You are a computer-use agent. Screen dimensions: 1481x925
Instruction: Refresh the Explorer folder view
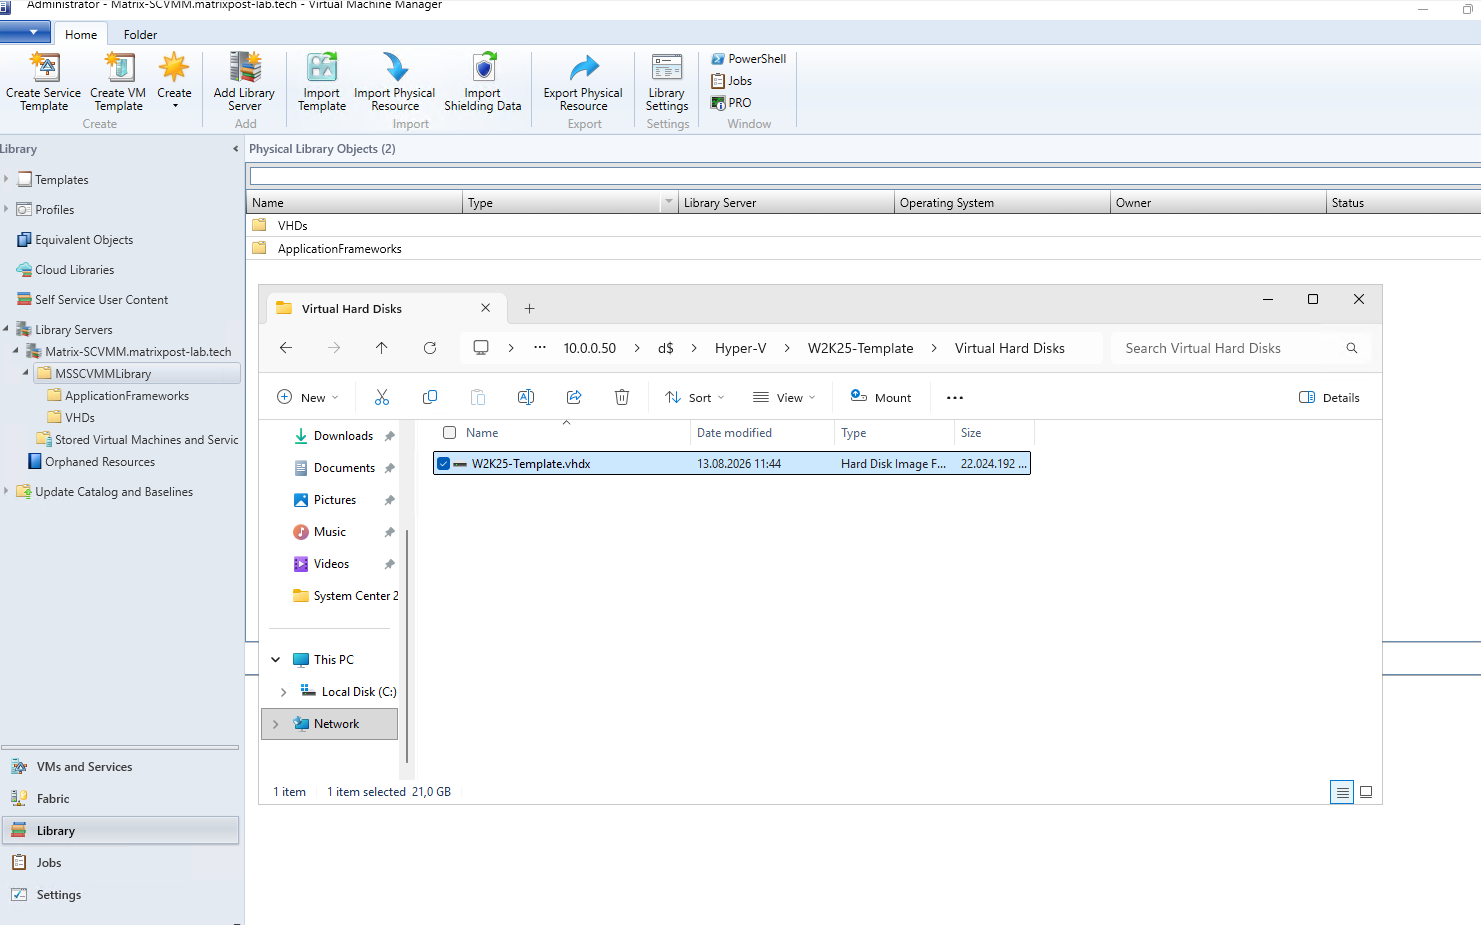tap(430, 348)
